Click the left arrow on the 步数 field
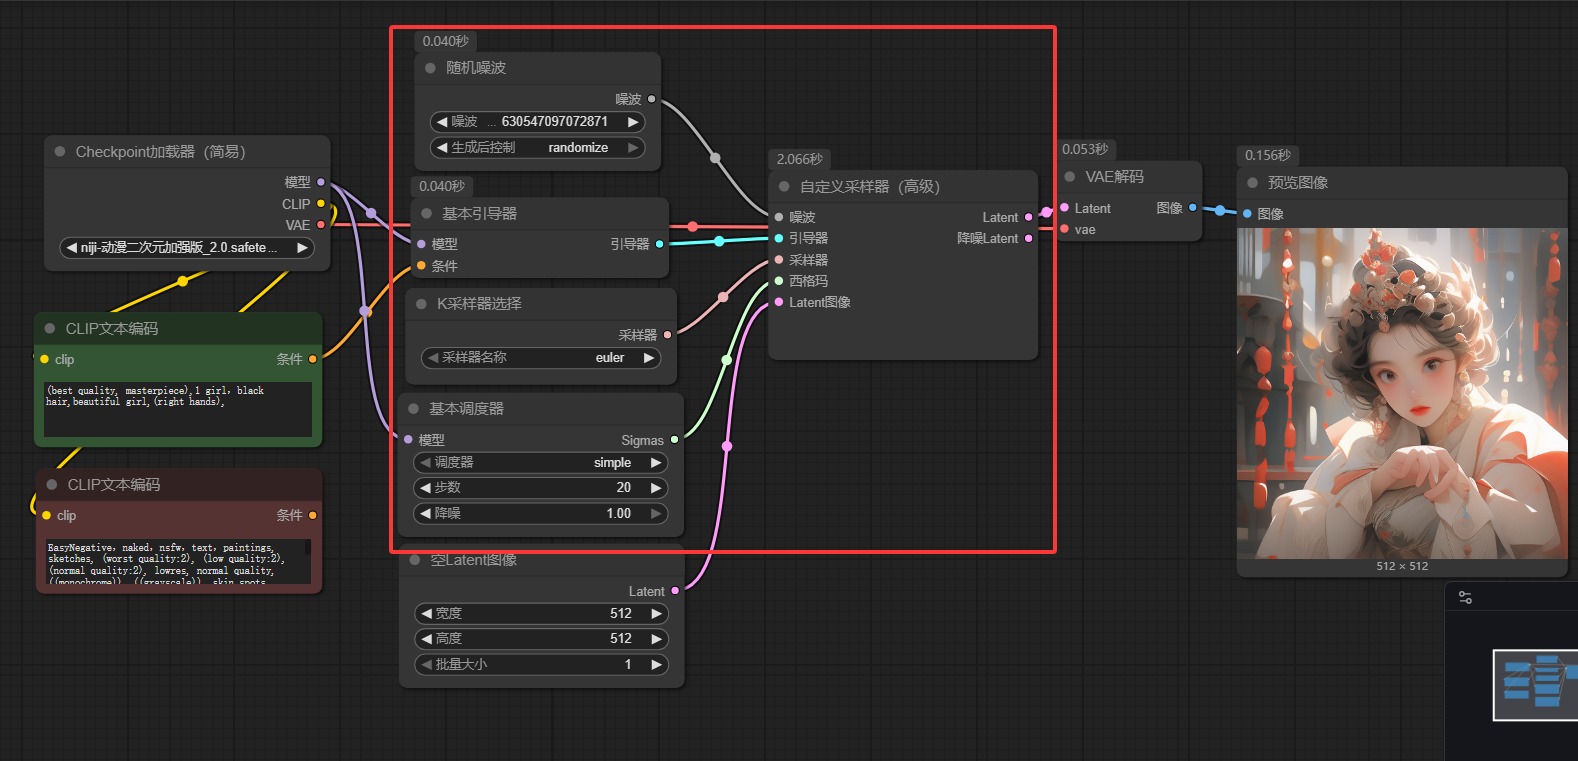The width and height of the screenshot is (1578, 761). pos(426,488)
